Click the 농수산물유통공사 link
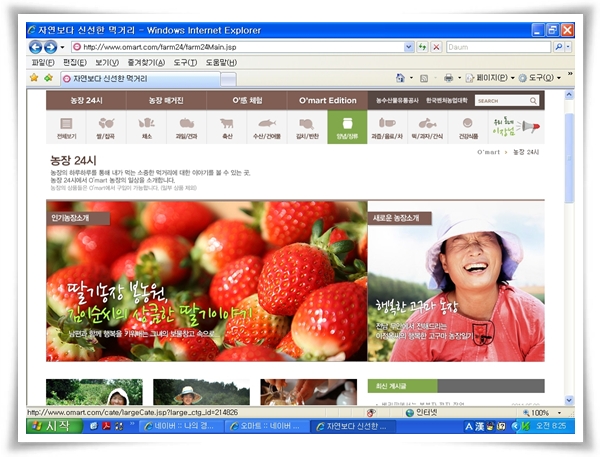This screenshot has width=600, height=457. [x=394, y=100]
